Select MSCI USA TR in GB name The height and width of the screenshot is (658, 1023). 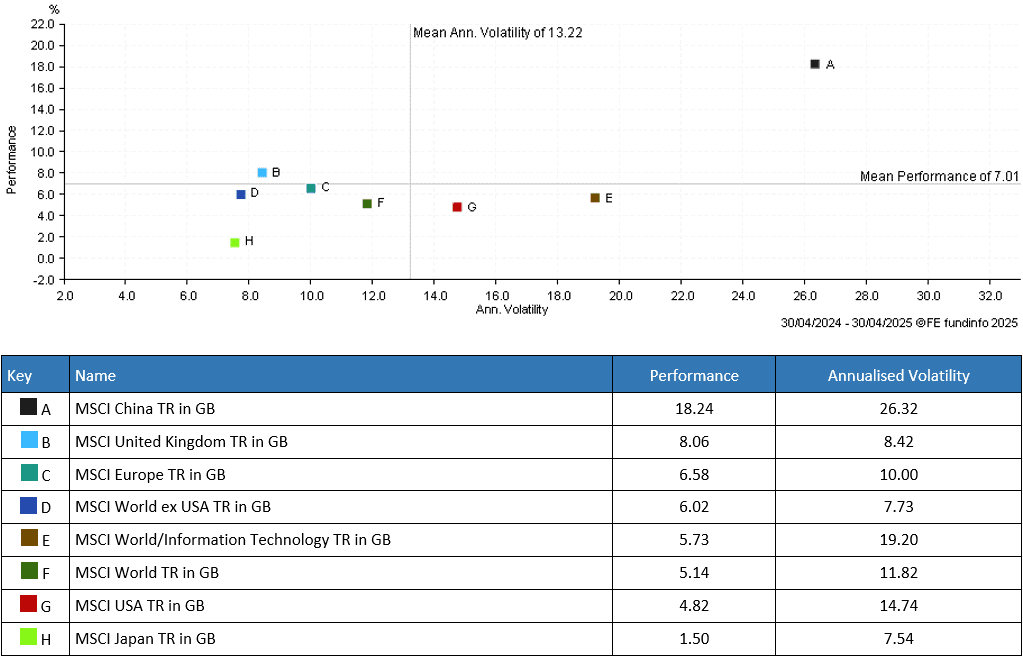pyautogui.click(x=140, y=605)
